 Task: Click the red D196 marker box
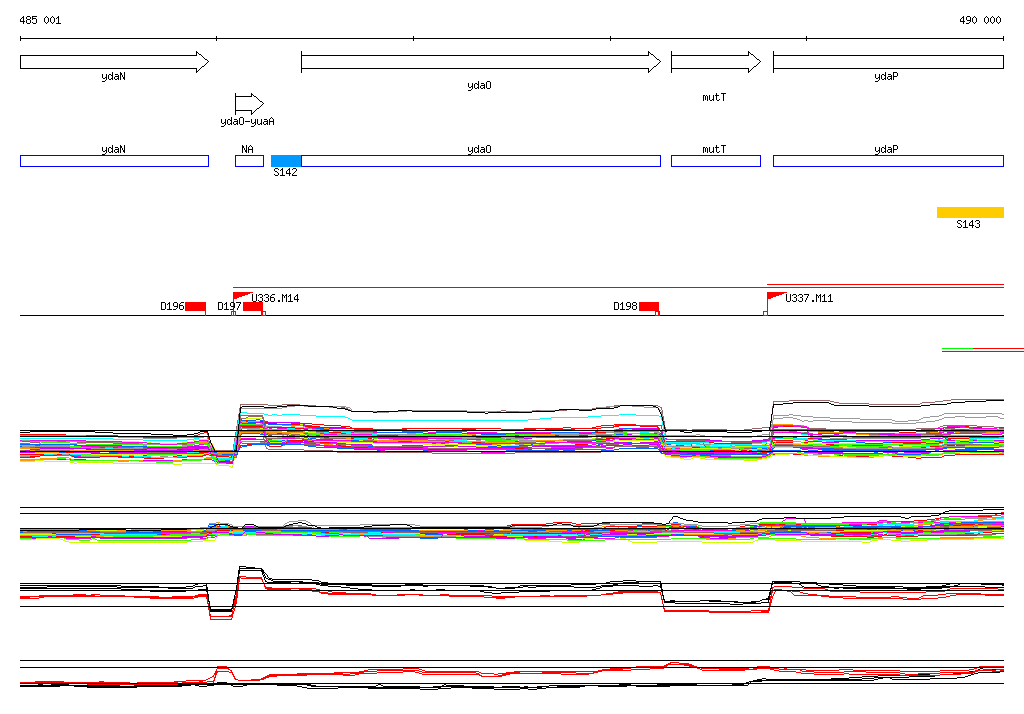pos(195,307)
